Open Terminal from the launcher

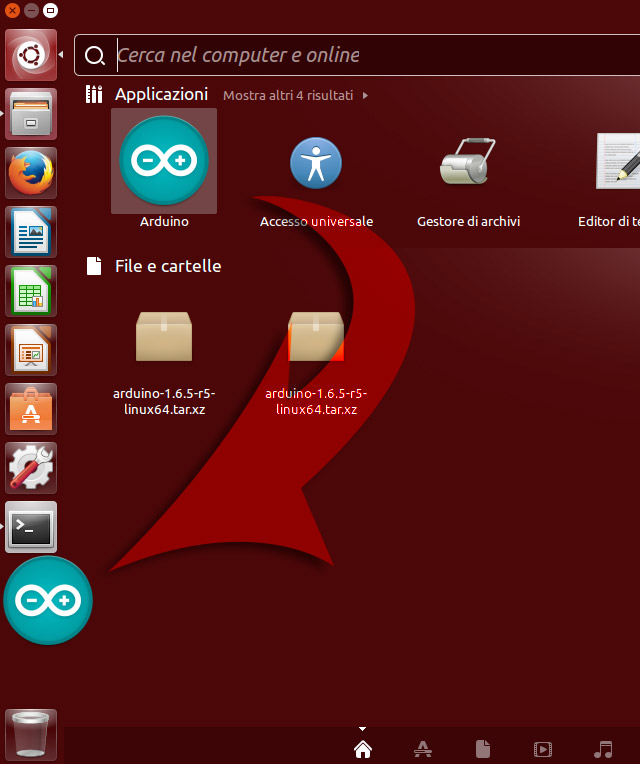pyautogui.click(x=31, y=527)
